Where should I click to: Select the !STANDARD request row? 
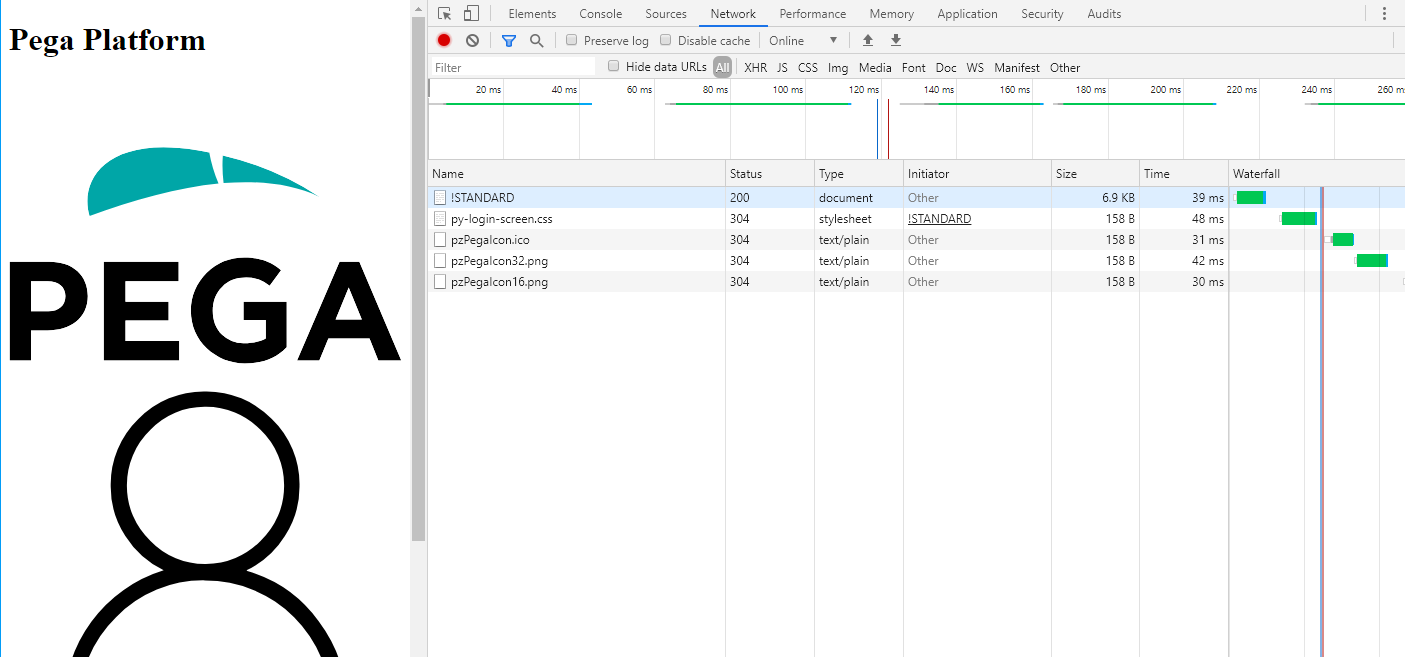click(916, 198)
